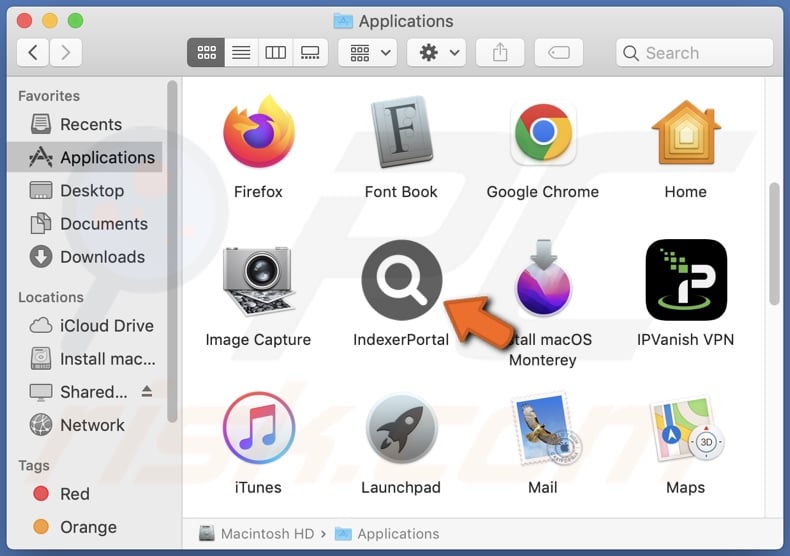Viewport: 790px width, 556px height.
Task: Open Install mac... volume in sidebar
Action: (x=85, y=359)
